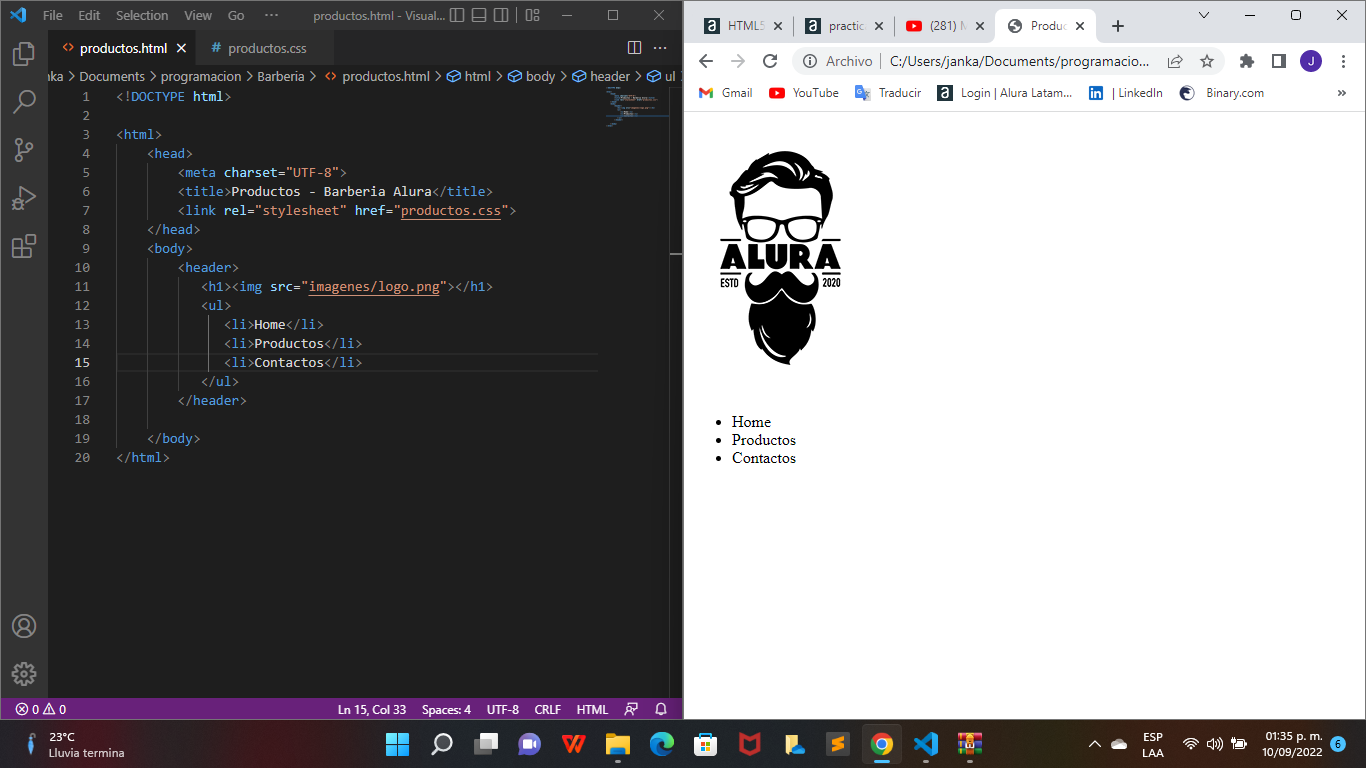
Task: Open the Traducir bookmark
Action: tap(888, 93)
